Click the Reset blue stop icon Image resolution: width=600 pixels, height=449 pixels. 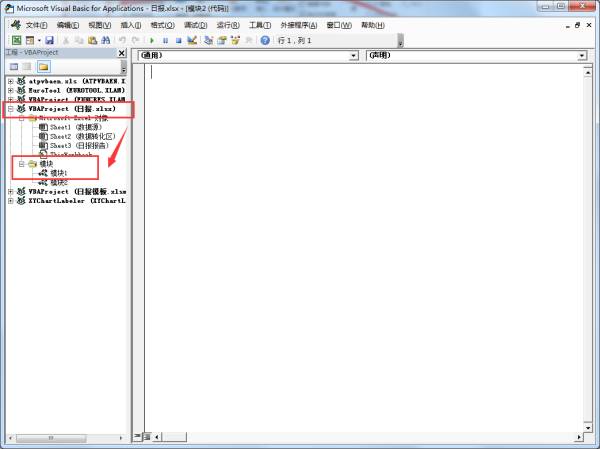(178, 40)
